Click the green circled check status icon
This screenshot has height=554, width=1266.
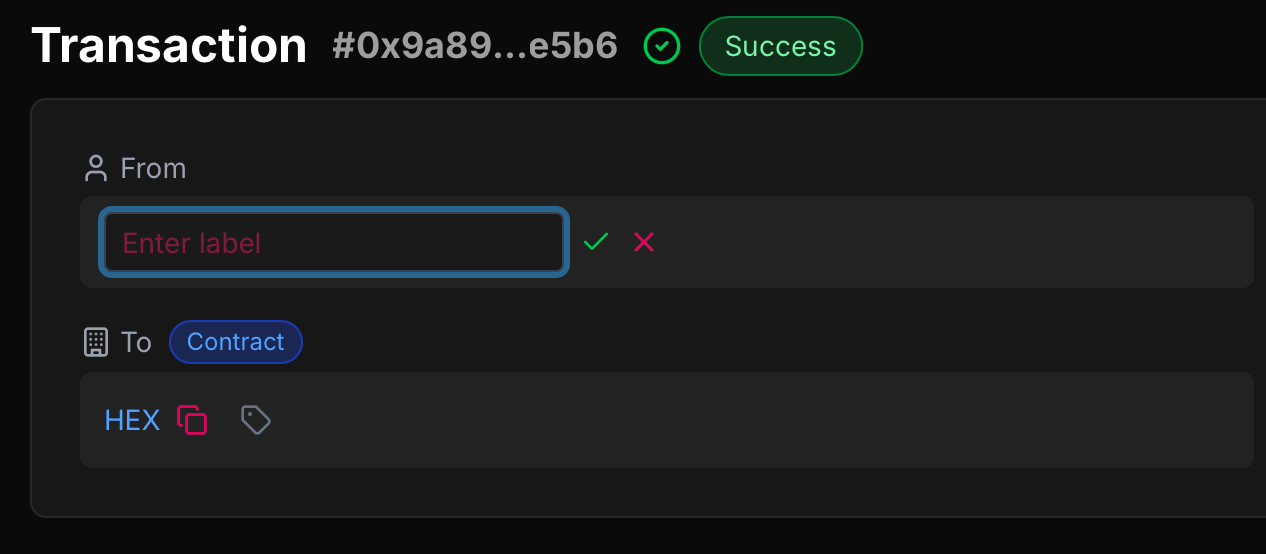tap(662, 46)
